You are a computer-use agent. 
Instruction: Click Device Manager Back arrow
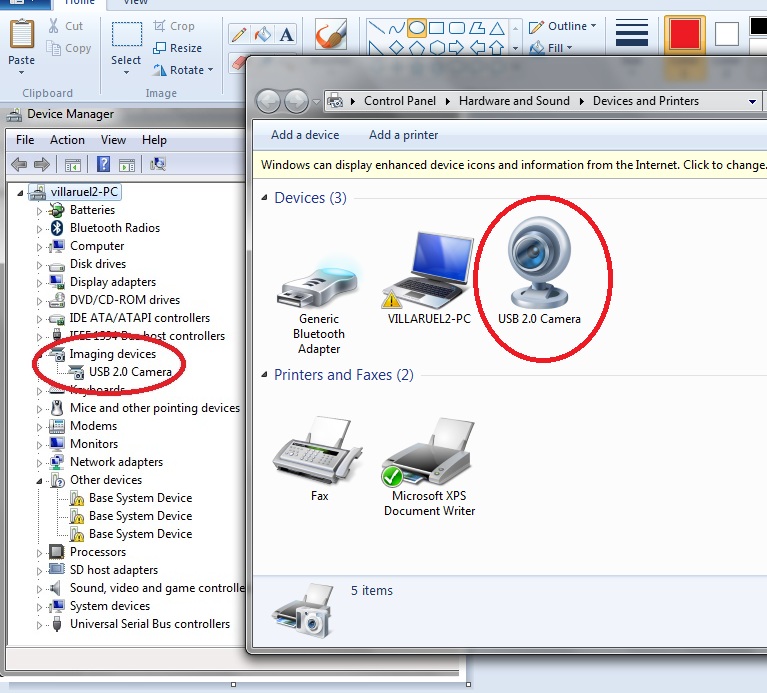[x=19, y=164]
